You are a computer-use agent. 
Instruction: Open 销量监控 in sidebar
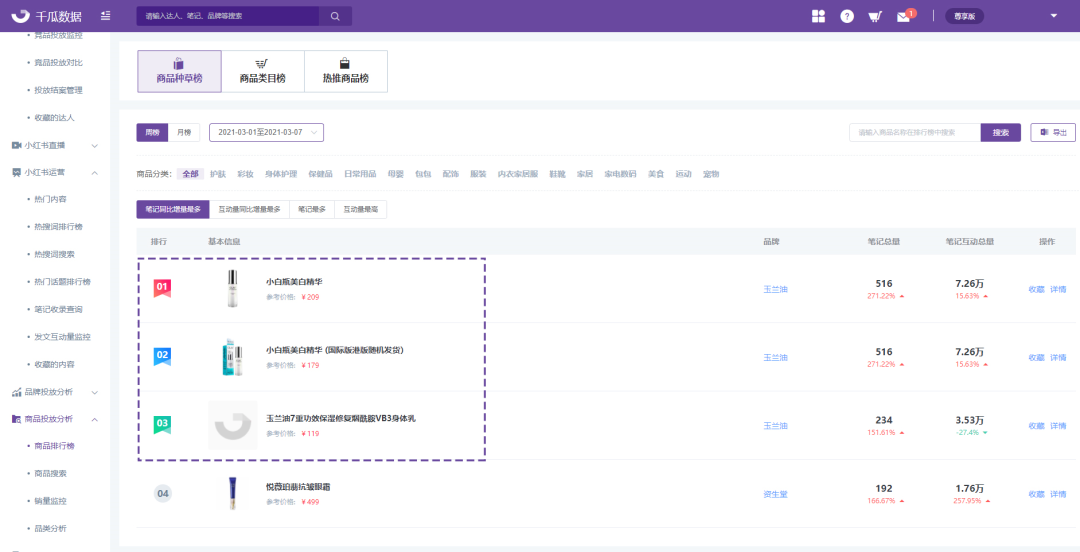50,501
